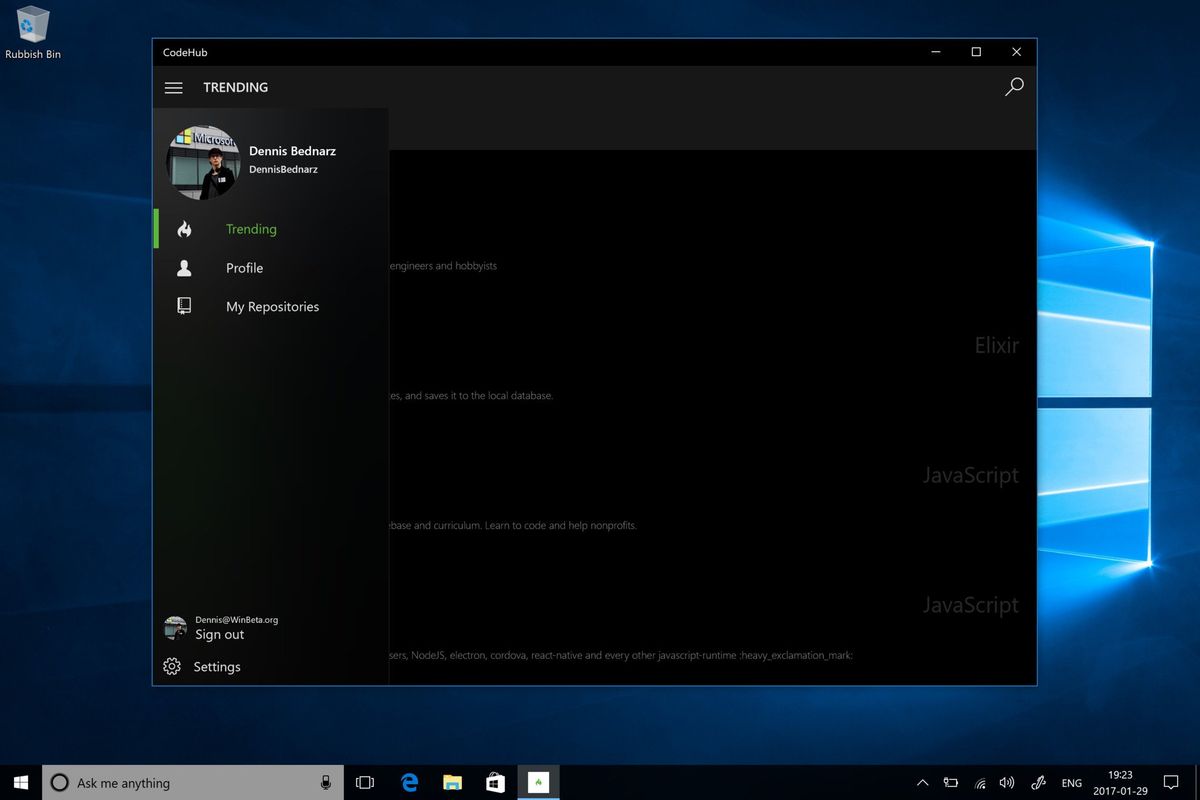Click the Windows Start button
1200x800 pixels.
click(x=19, y=782)
